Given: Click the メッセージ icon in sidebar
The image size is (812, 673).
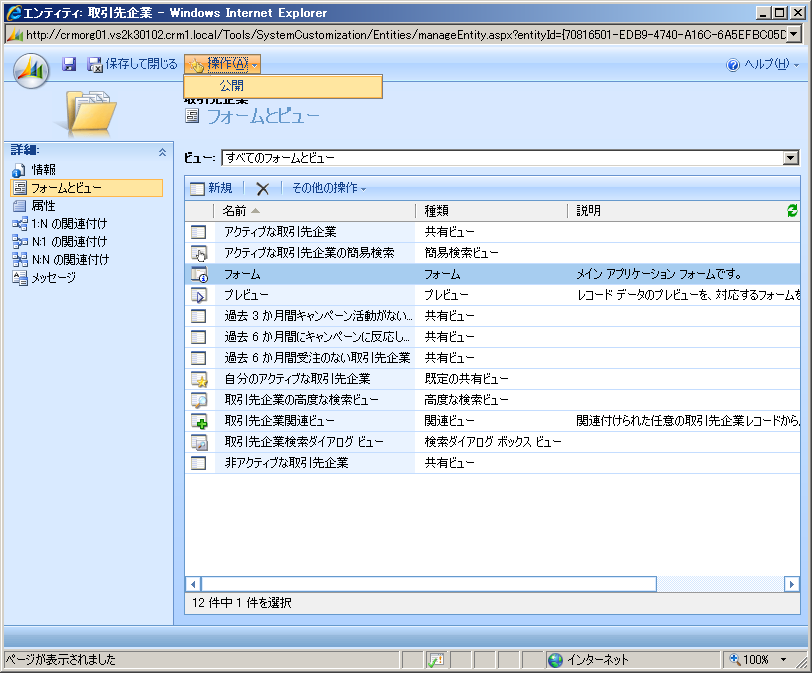Looking at the screenshot, I should [20, 278].
